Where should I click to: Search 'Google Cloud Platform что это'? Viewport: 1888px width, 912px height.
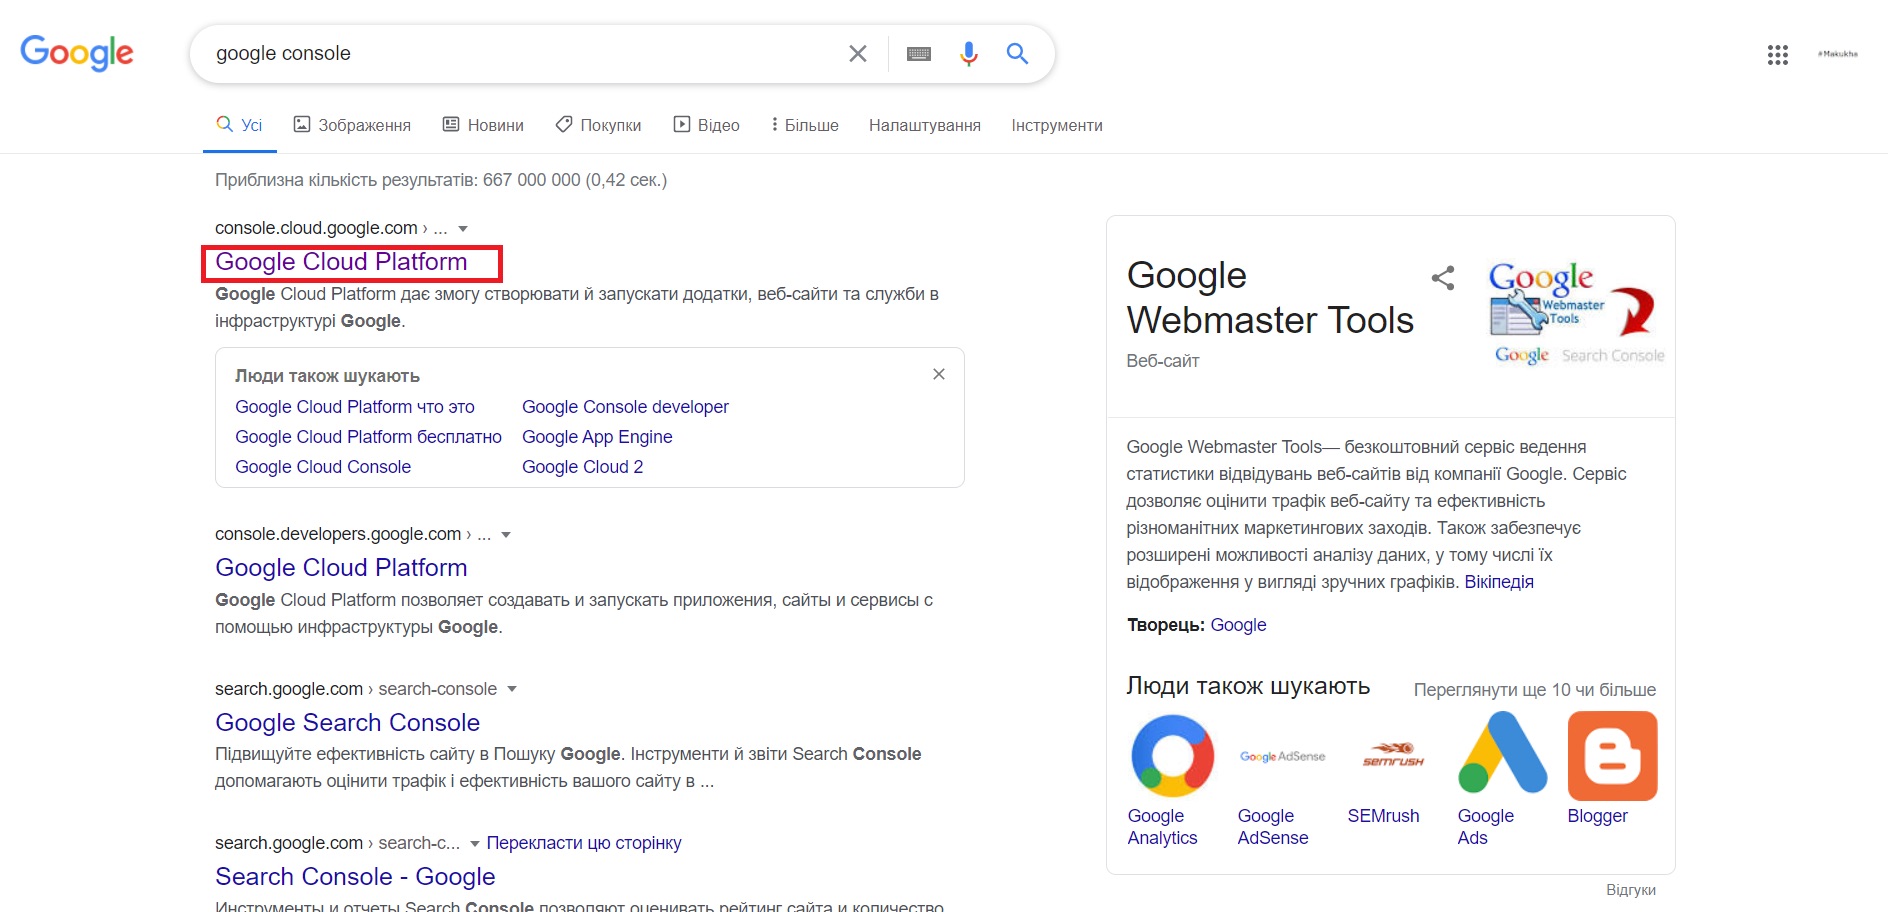(355, 407)
